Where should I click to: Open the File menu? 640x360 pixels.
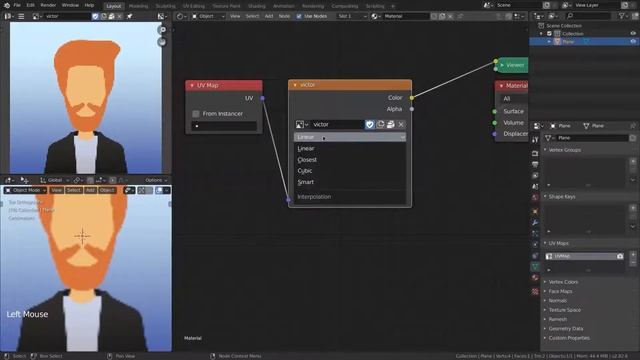[x=17, y=5]
